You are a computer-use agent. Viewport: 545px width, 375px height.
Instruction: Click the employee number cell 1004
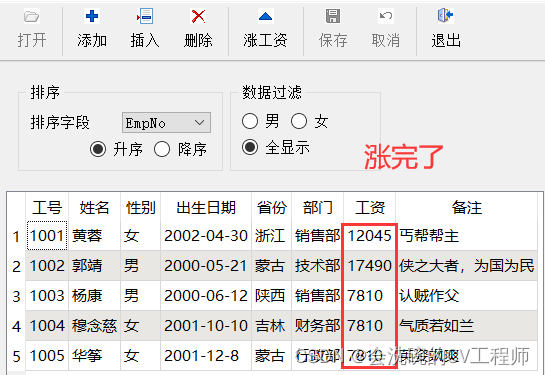(x=47, y=326)
